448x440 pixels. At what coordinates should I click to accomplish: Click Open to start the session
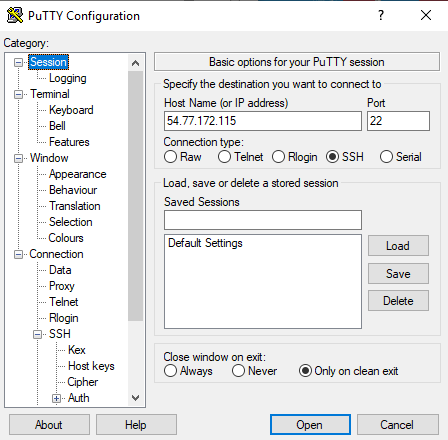pyautogui.click(x=310, y=425)
